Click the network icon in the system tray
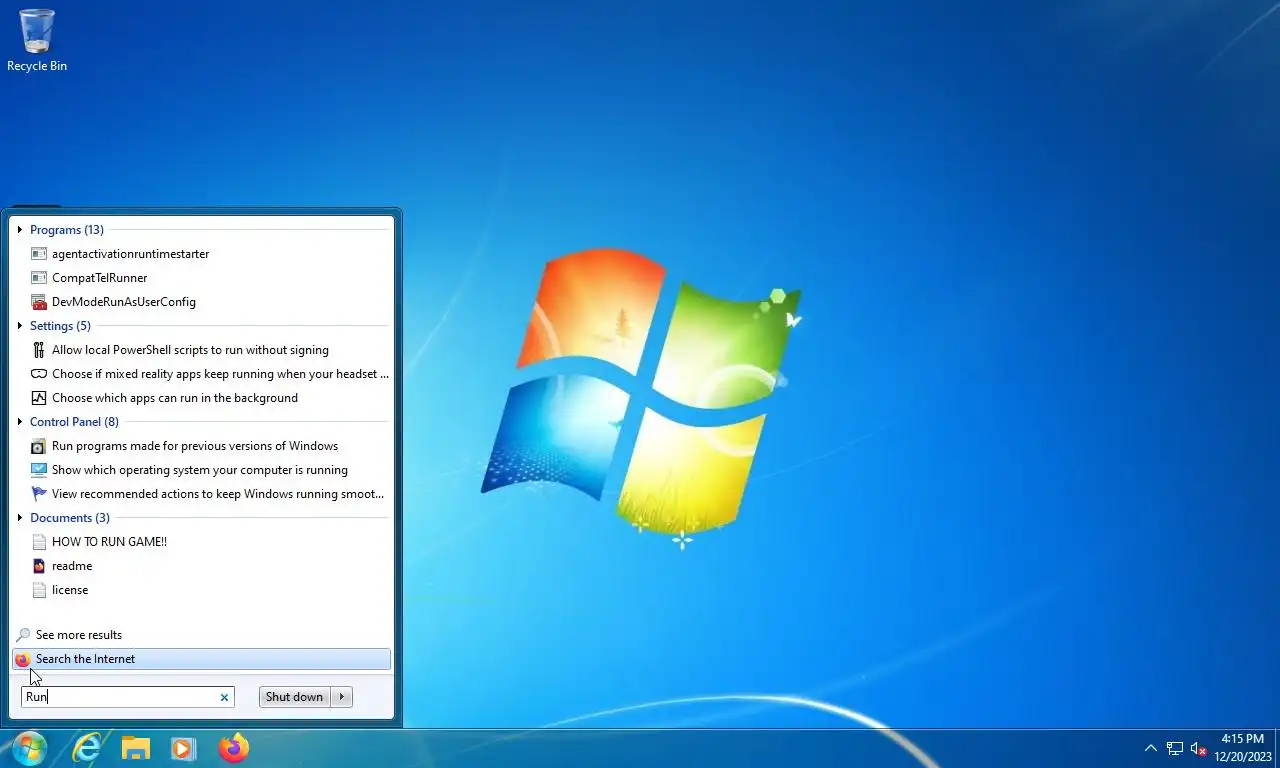1280x768 pixels. click(x=1175, y=748)
